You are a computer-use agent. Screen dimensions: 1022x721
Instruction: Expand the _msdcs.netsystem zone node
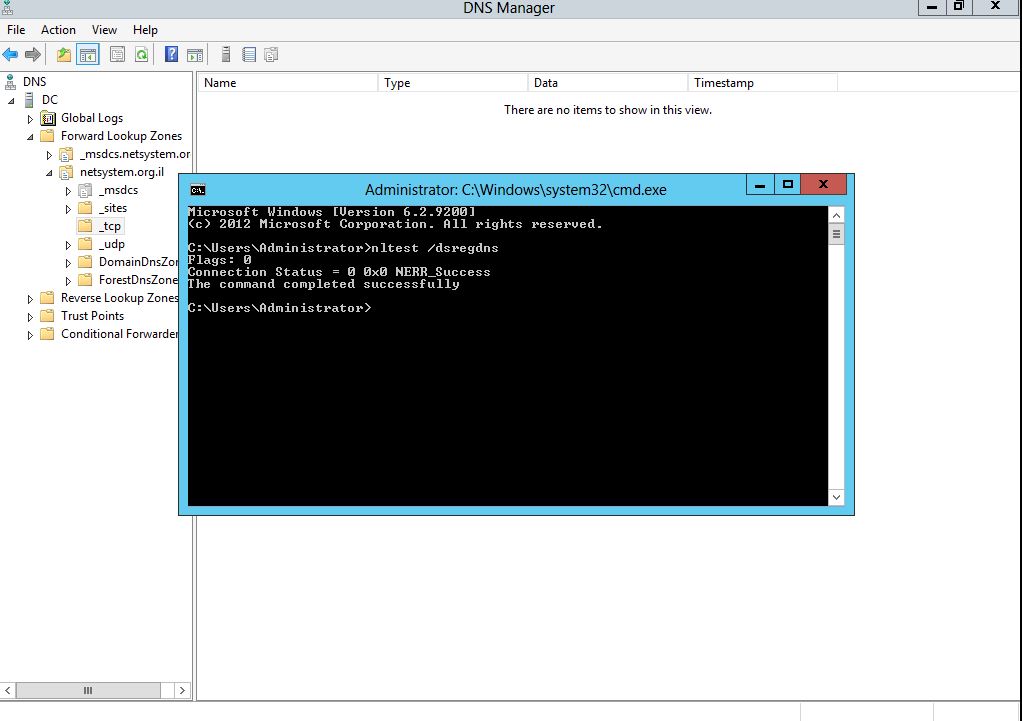point(49,155)
